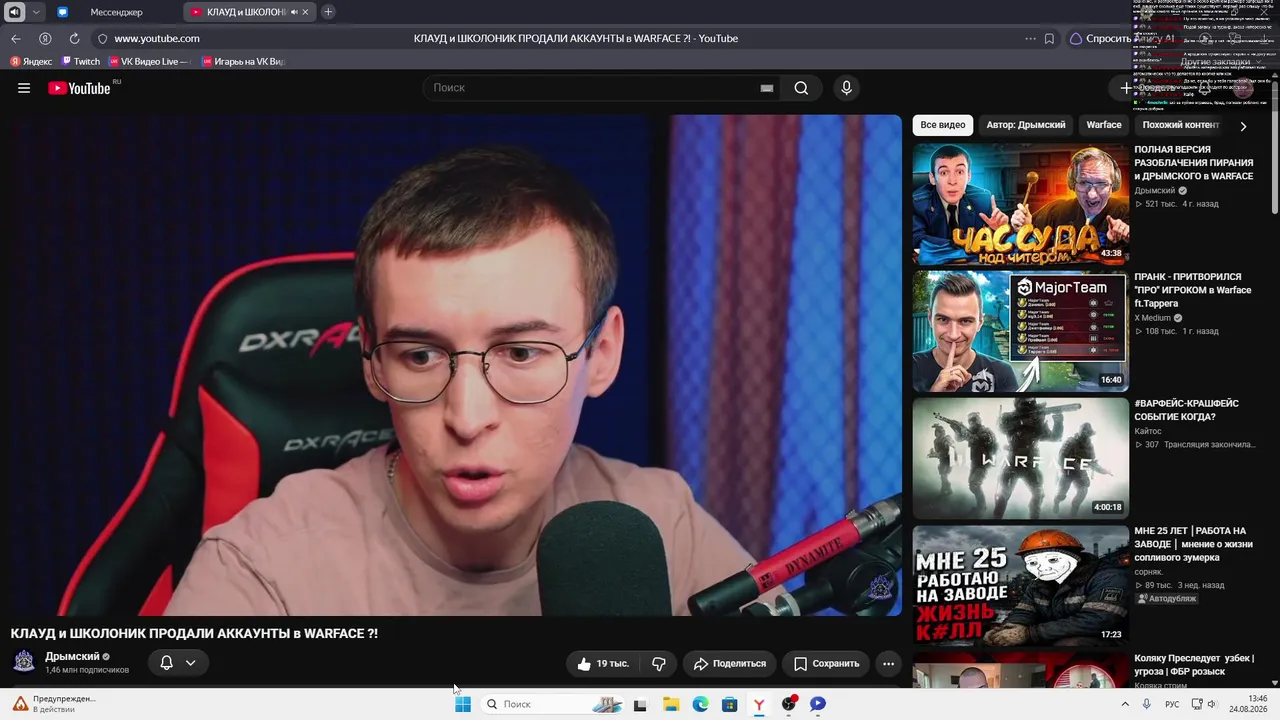Click the Windows taskbar search box
1280x720 pixels.
(x=551, y=704)
